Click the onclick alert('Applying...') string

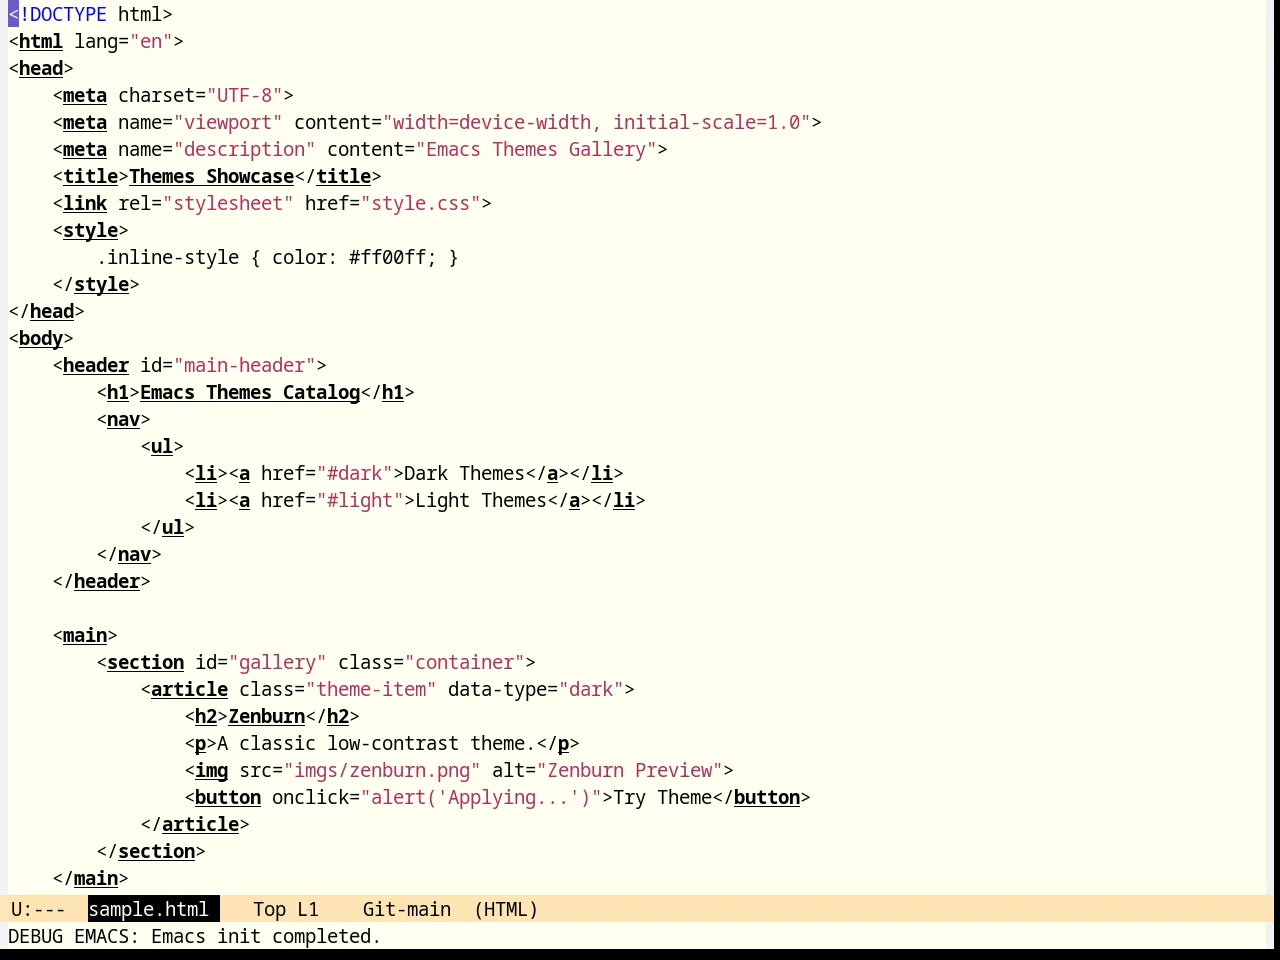(481, 797)
